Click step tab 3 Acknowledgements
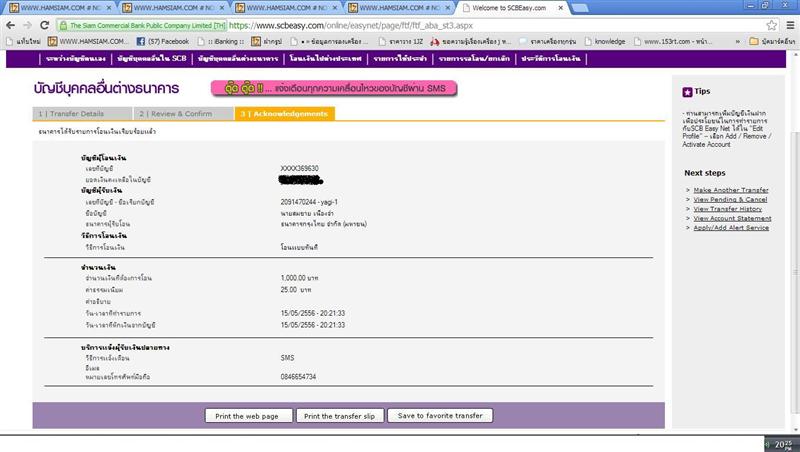Screen dimensions: 800x452 (284, 113)
